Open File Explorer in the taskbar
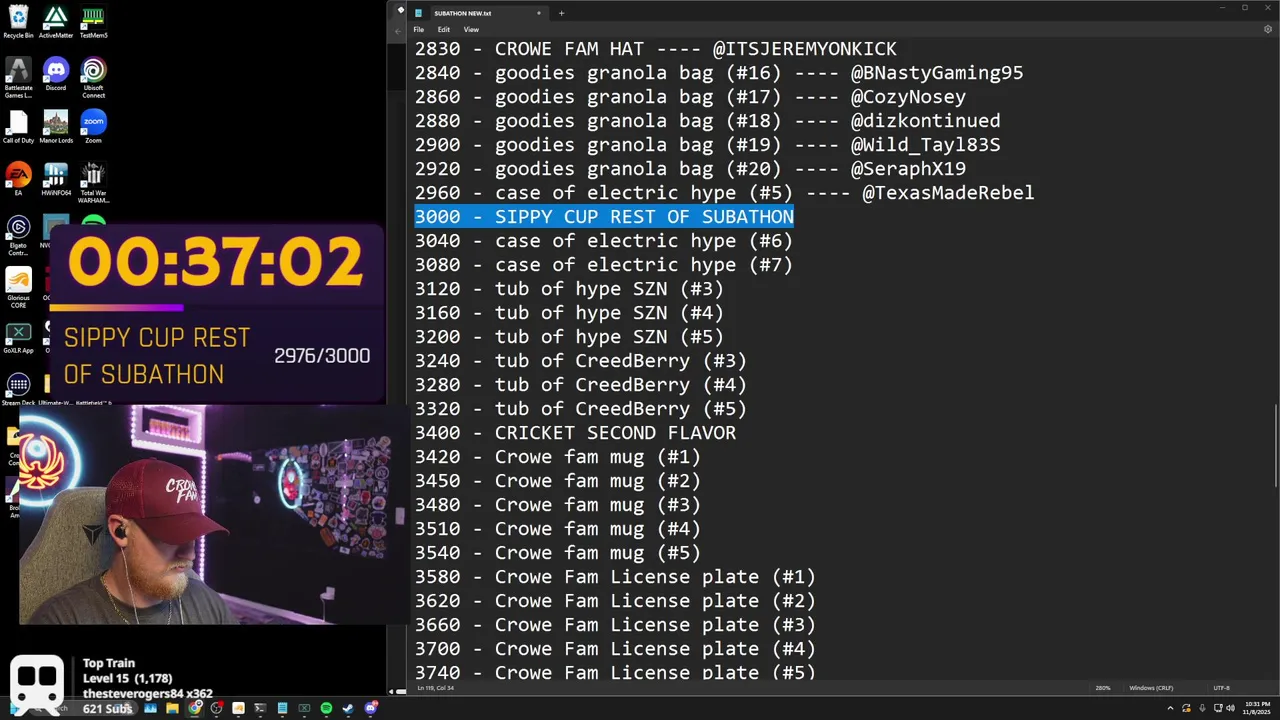Image resolution: width=1280 pixels, height=720 pixels. [x=172, y=708]
